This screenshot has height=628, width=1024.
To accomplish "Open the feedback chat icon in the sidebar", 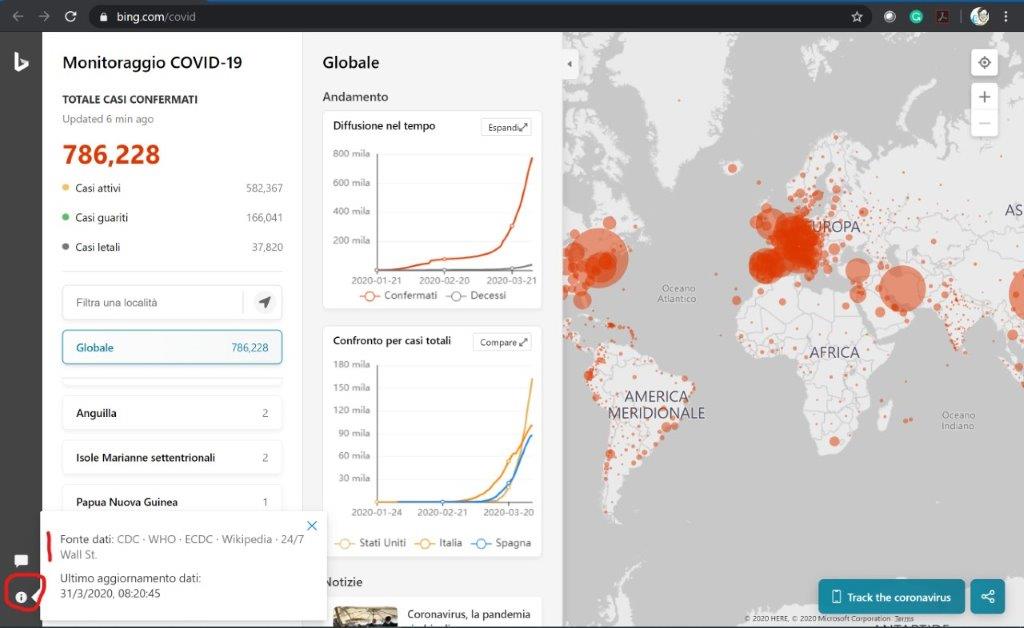I will 21,561.
